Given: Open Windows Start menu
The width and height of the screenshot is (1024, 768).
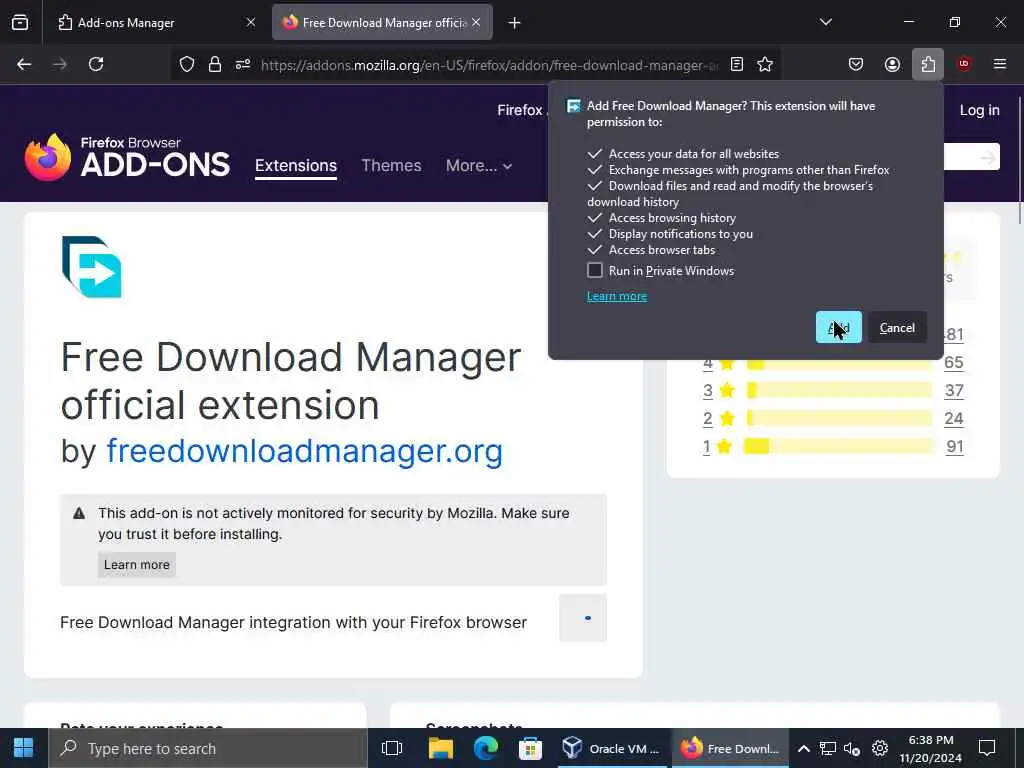Looking at the screenshot, I should point(24,748).
